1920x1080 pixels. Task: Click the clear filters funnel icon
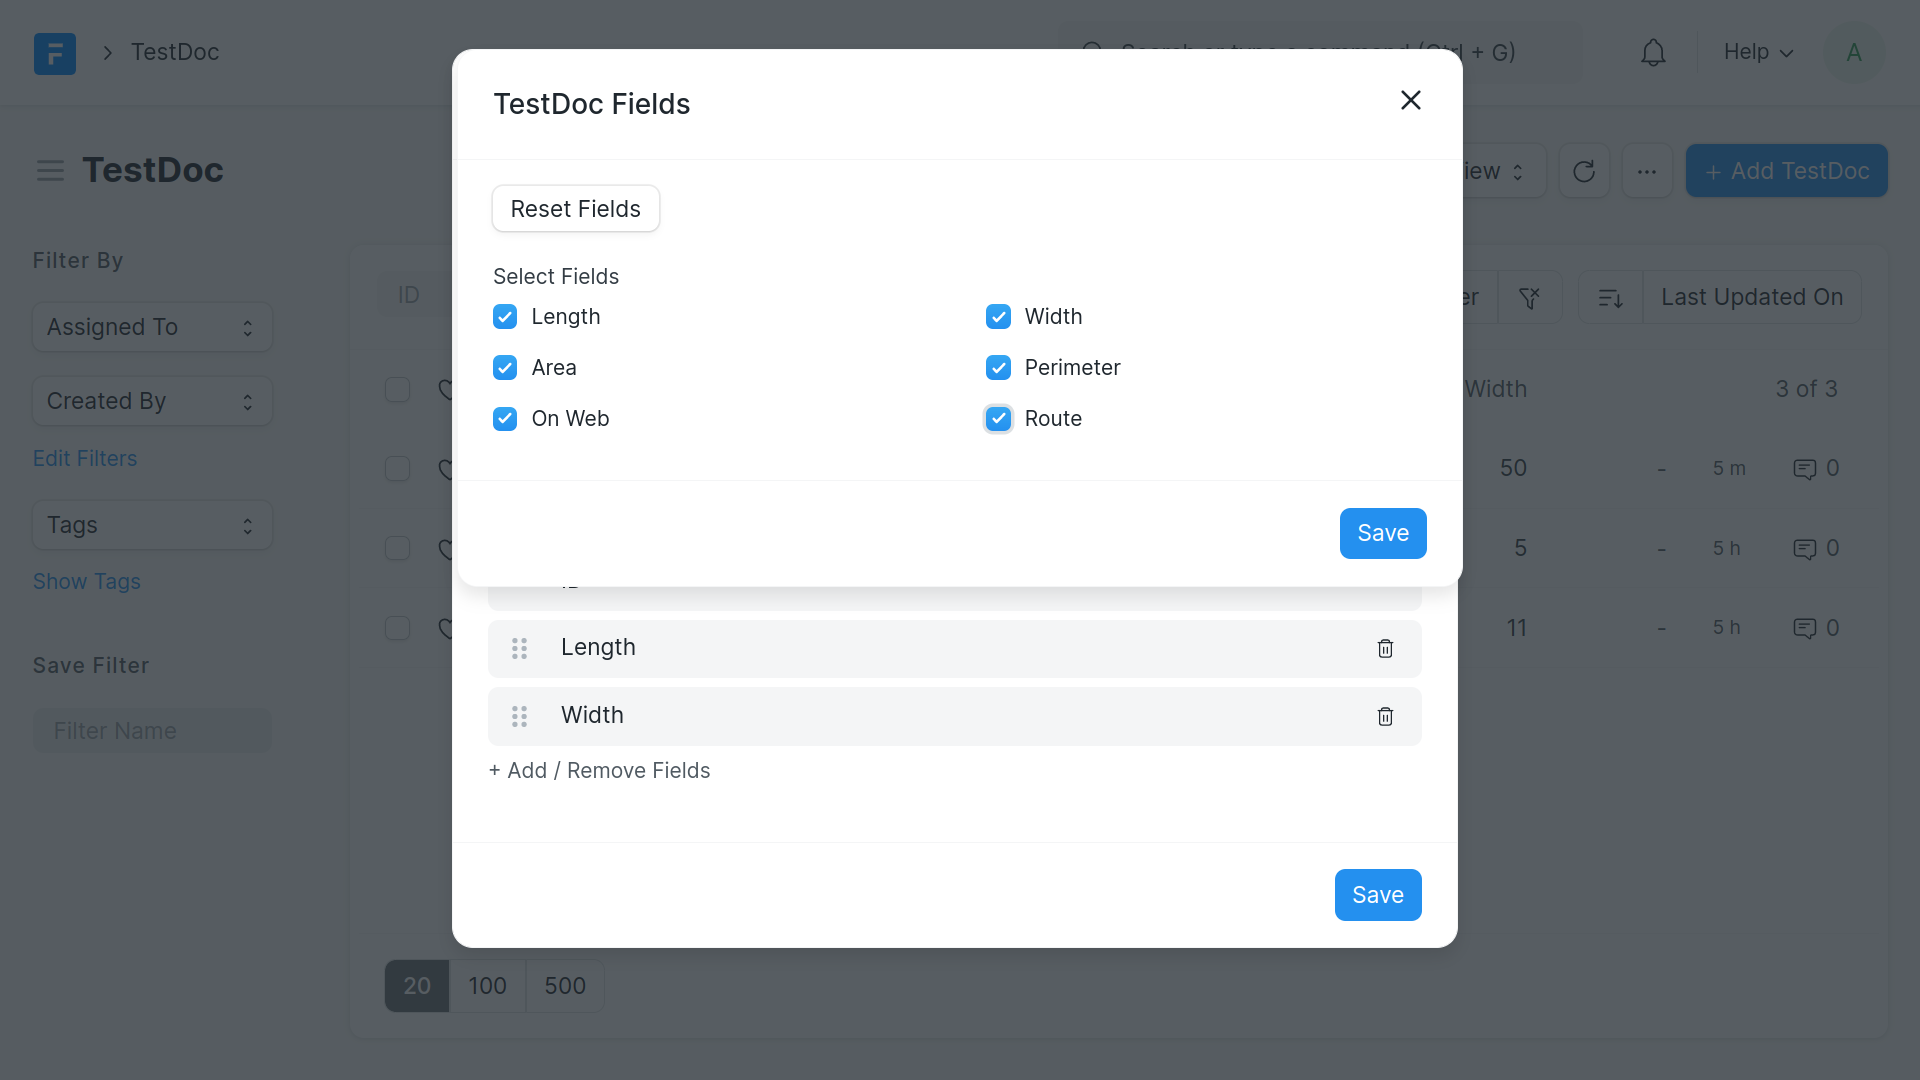[1529, 298]
